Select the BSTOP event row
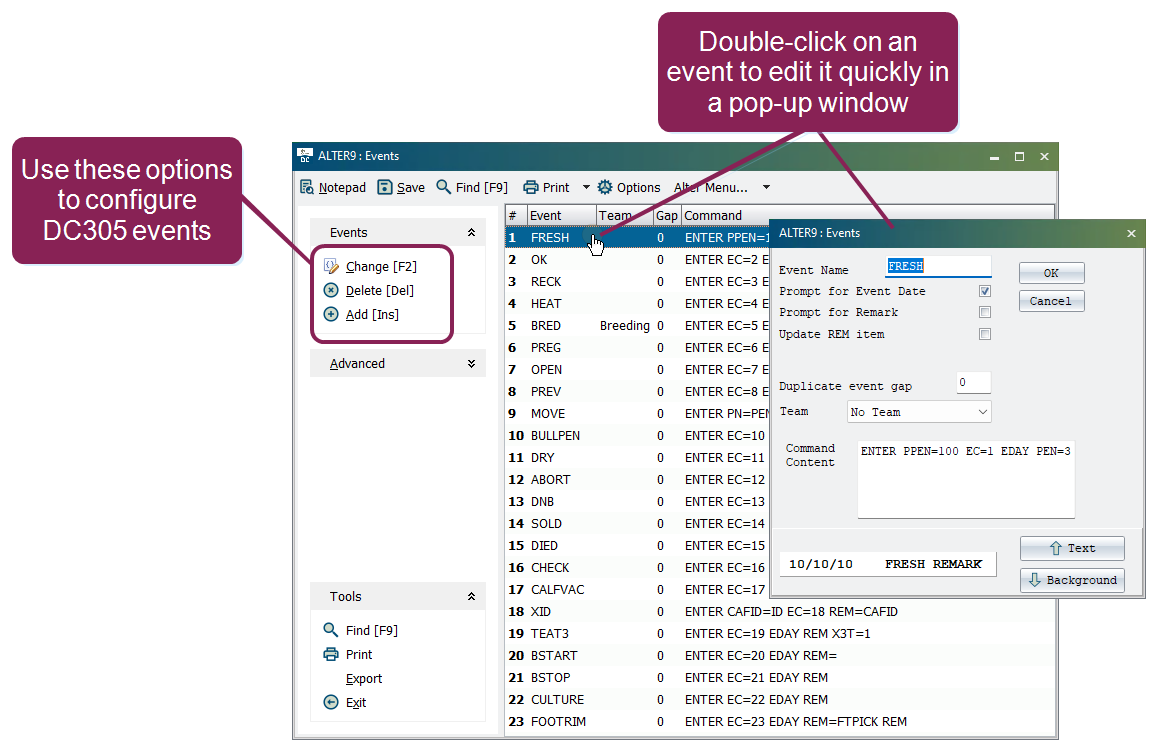 tap(780, 677)
